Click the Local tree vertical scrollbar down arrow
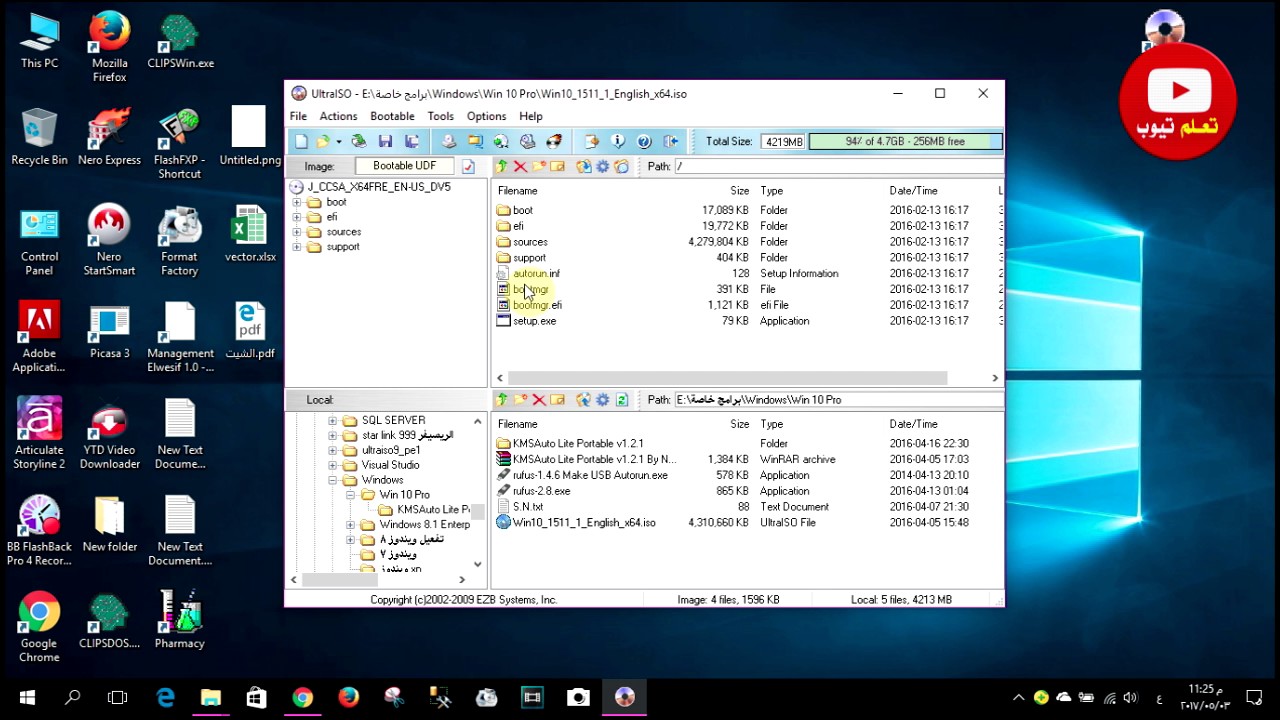The image size is (1280, 720). click(x=477, y=565)
